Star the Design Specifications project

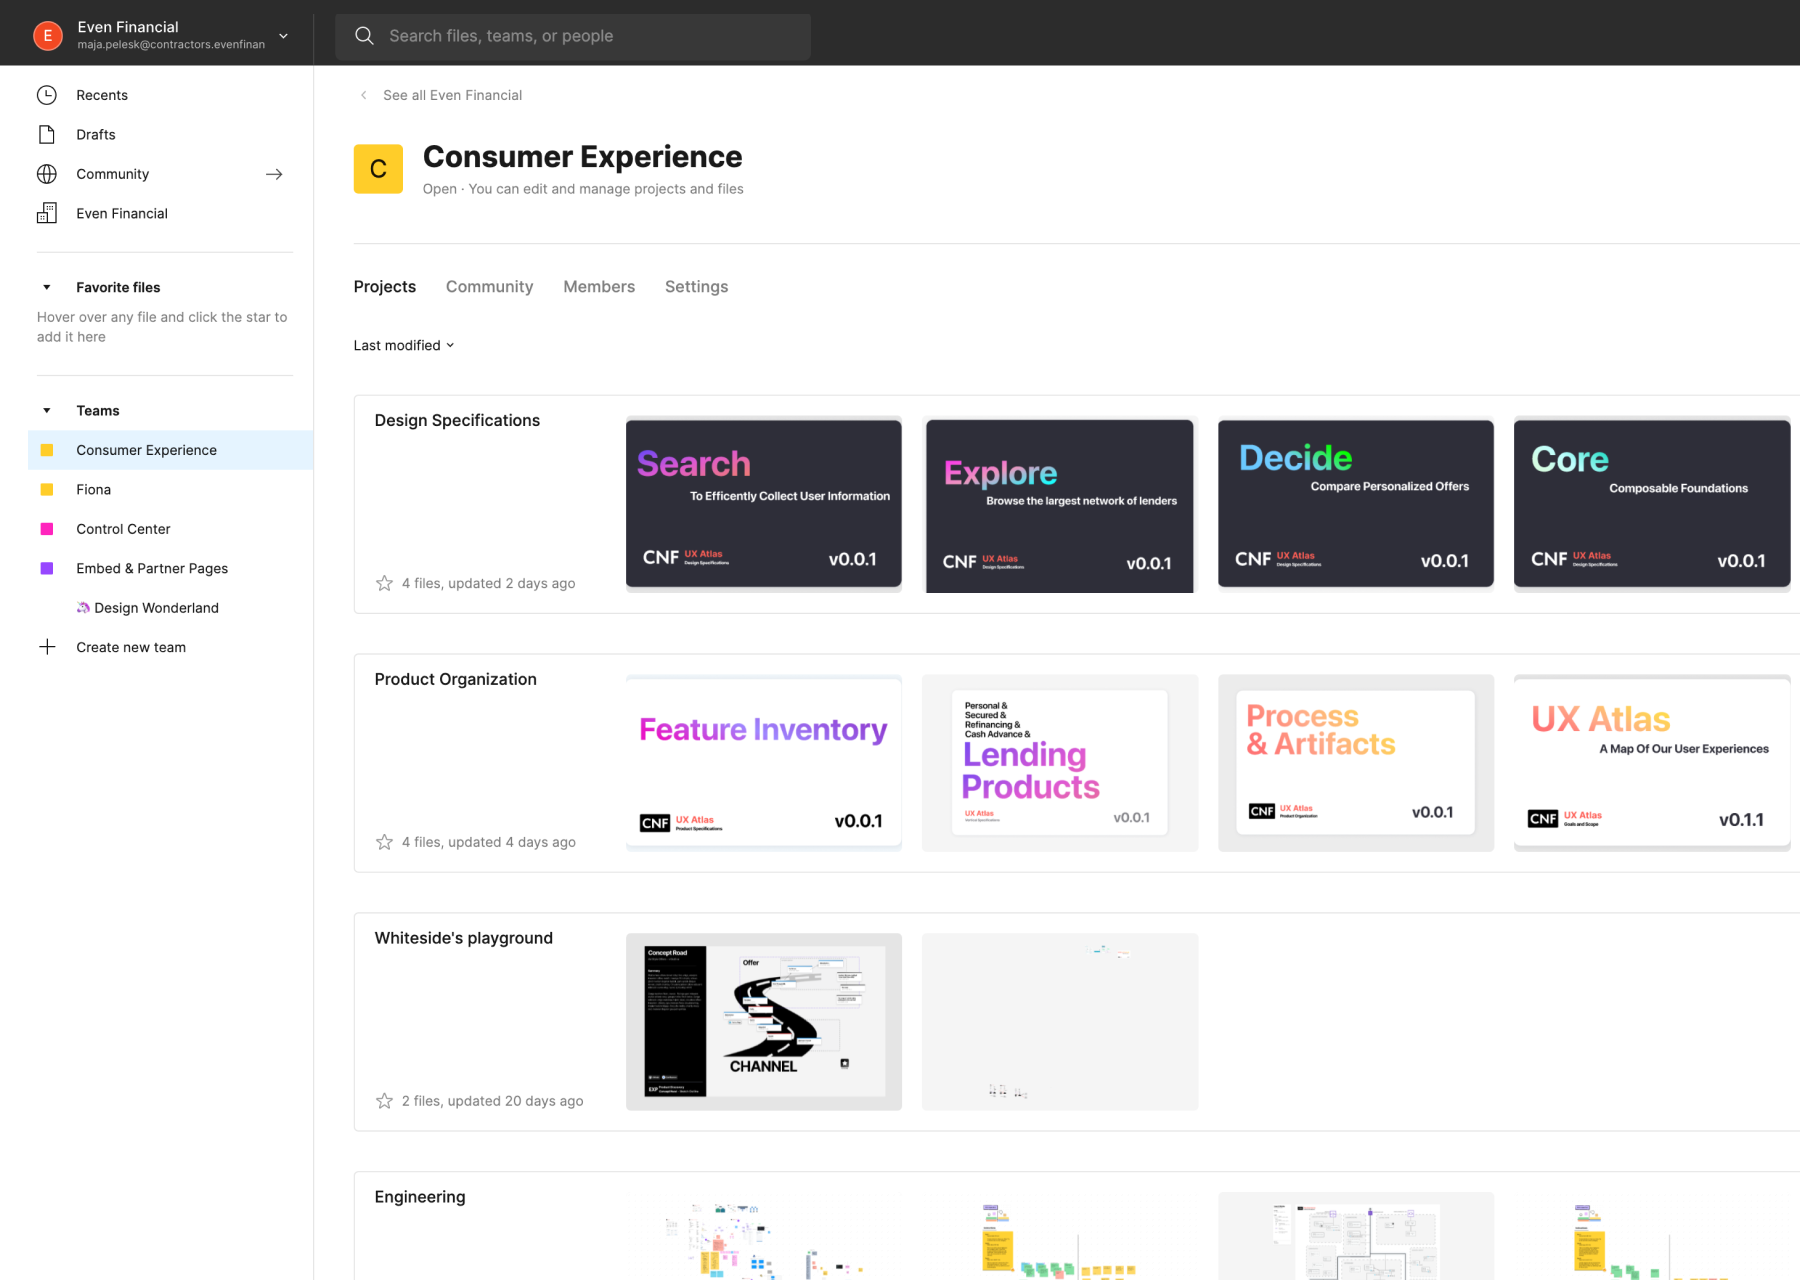tap(384, 583)
